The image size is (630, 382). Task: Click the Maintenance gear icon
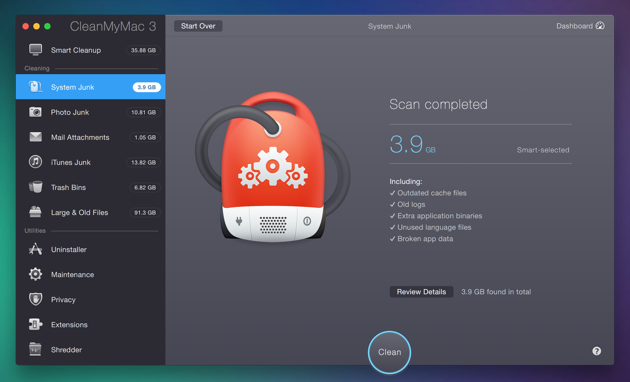coord(35,274)
